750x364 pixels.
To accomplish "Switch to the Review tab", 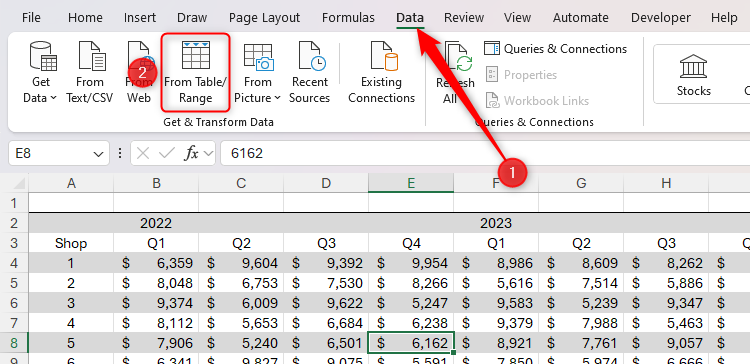I will coord(463,18).
